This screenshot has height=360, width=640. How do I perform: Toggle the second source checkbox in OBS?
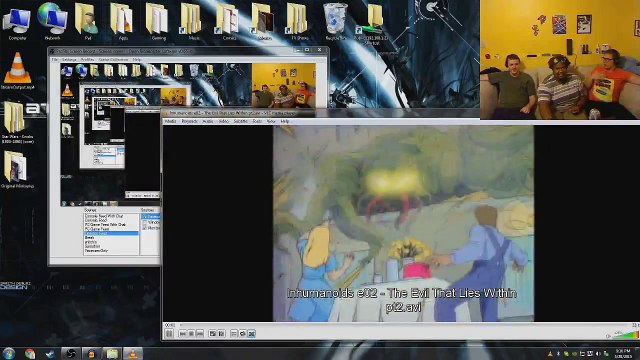coord(144,222)
